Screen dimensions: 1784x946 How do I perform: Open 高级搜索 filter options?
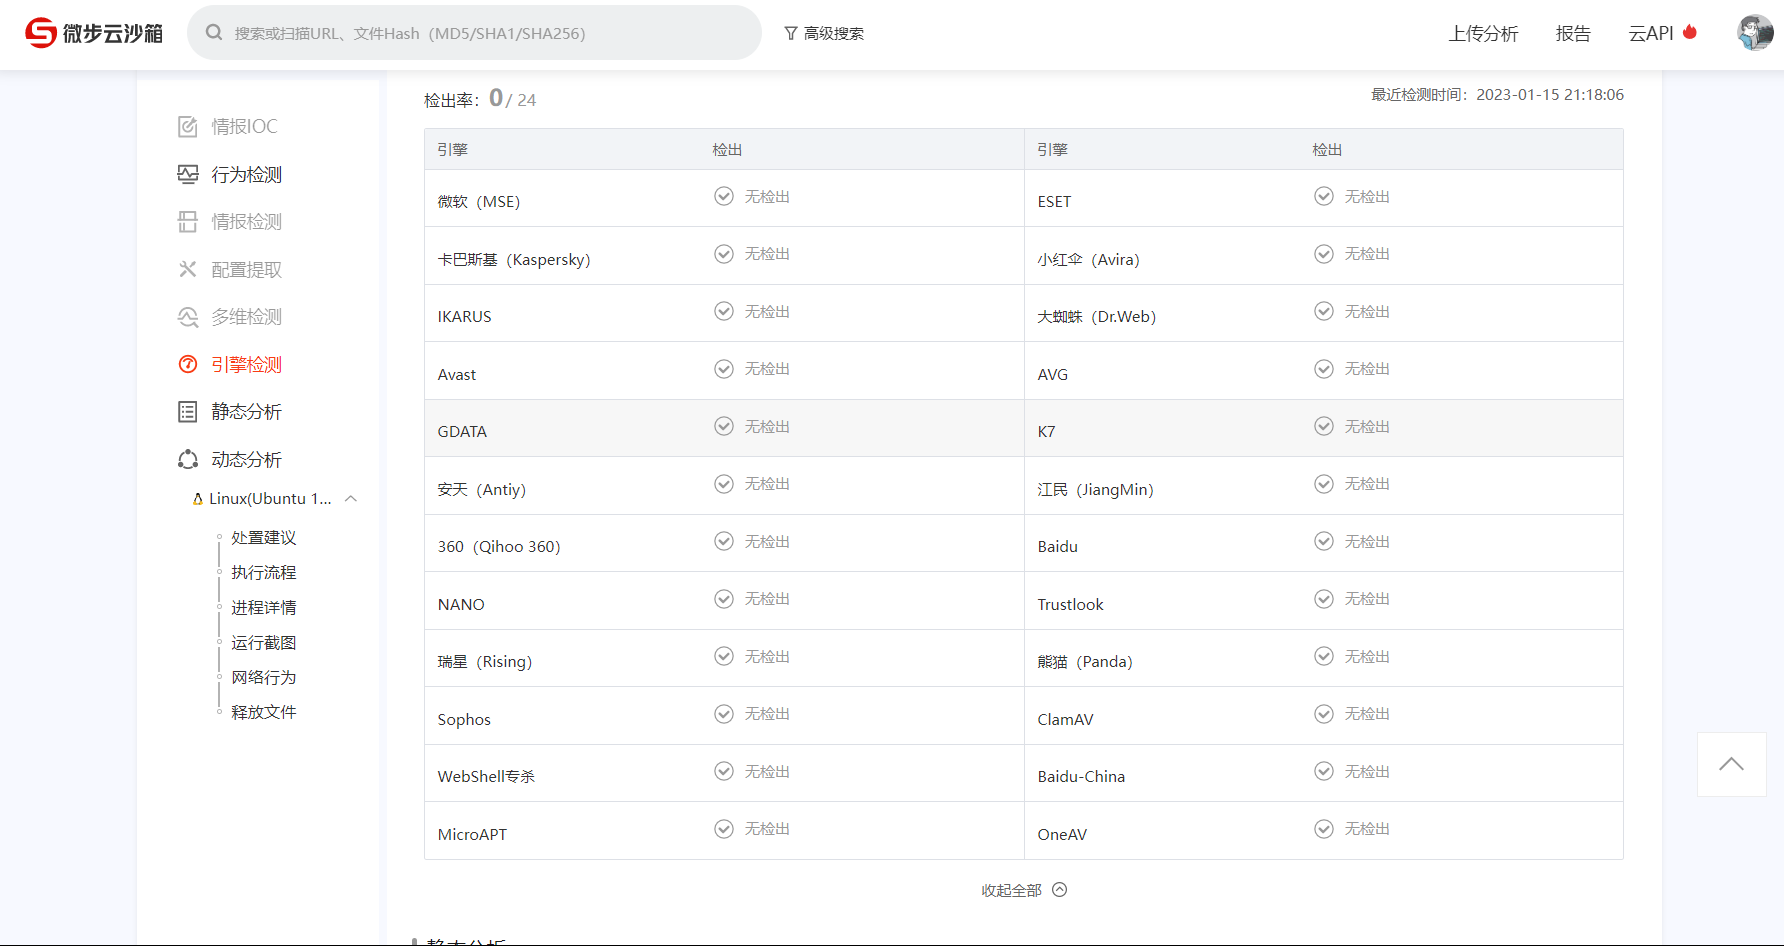tap(824, 33)
